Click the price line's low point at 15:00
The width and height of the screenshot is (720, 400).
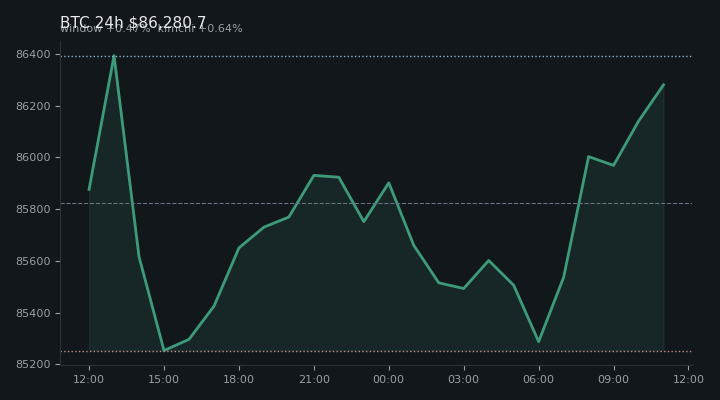click(x=164, y=350)
